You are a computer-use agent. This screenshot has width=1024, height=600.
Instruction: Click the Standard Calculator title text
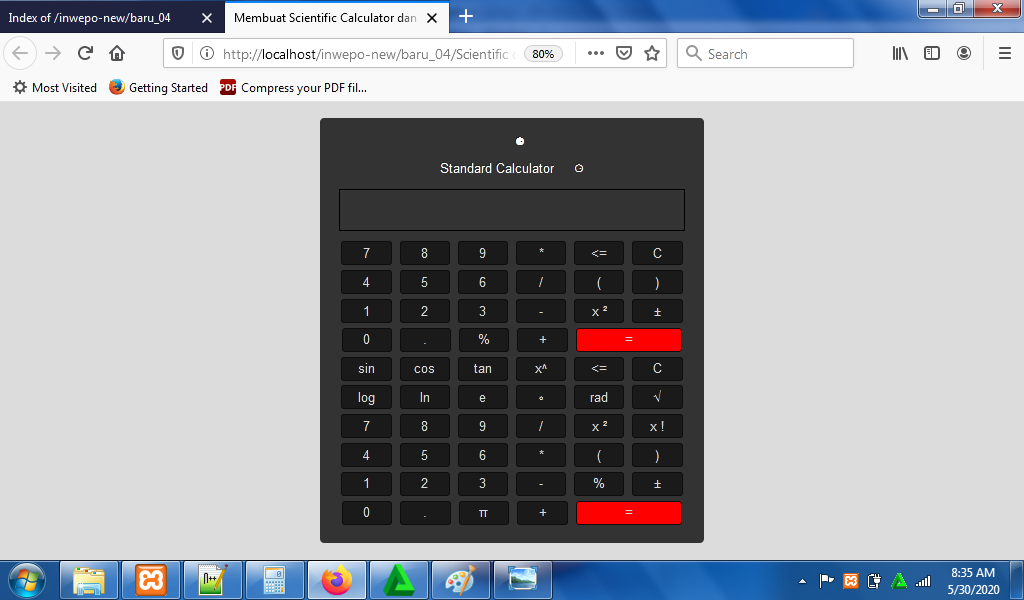click(x=497, y=168)
